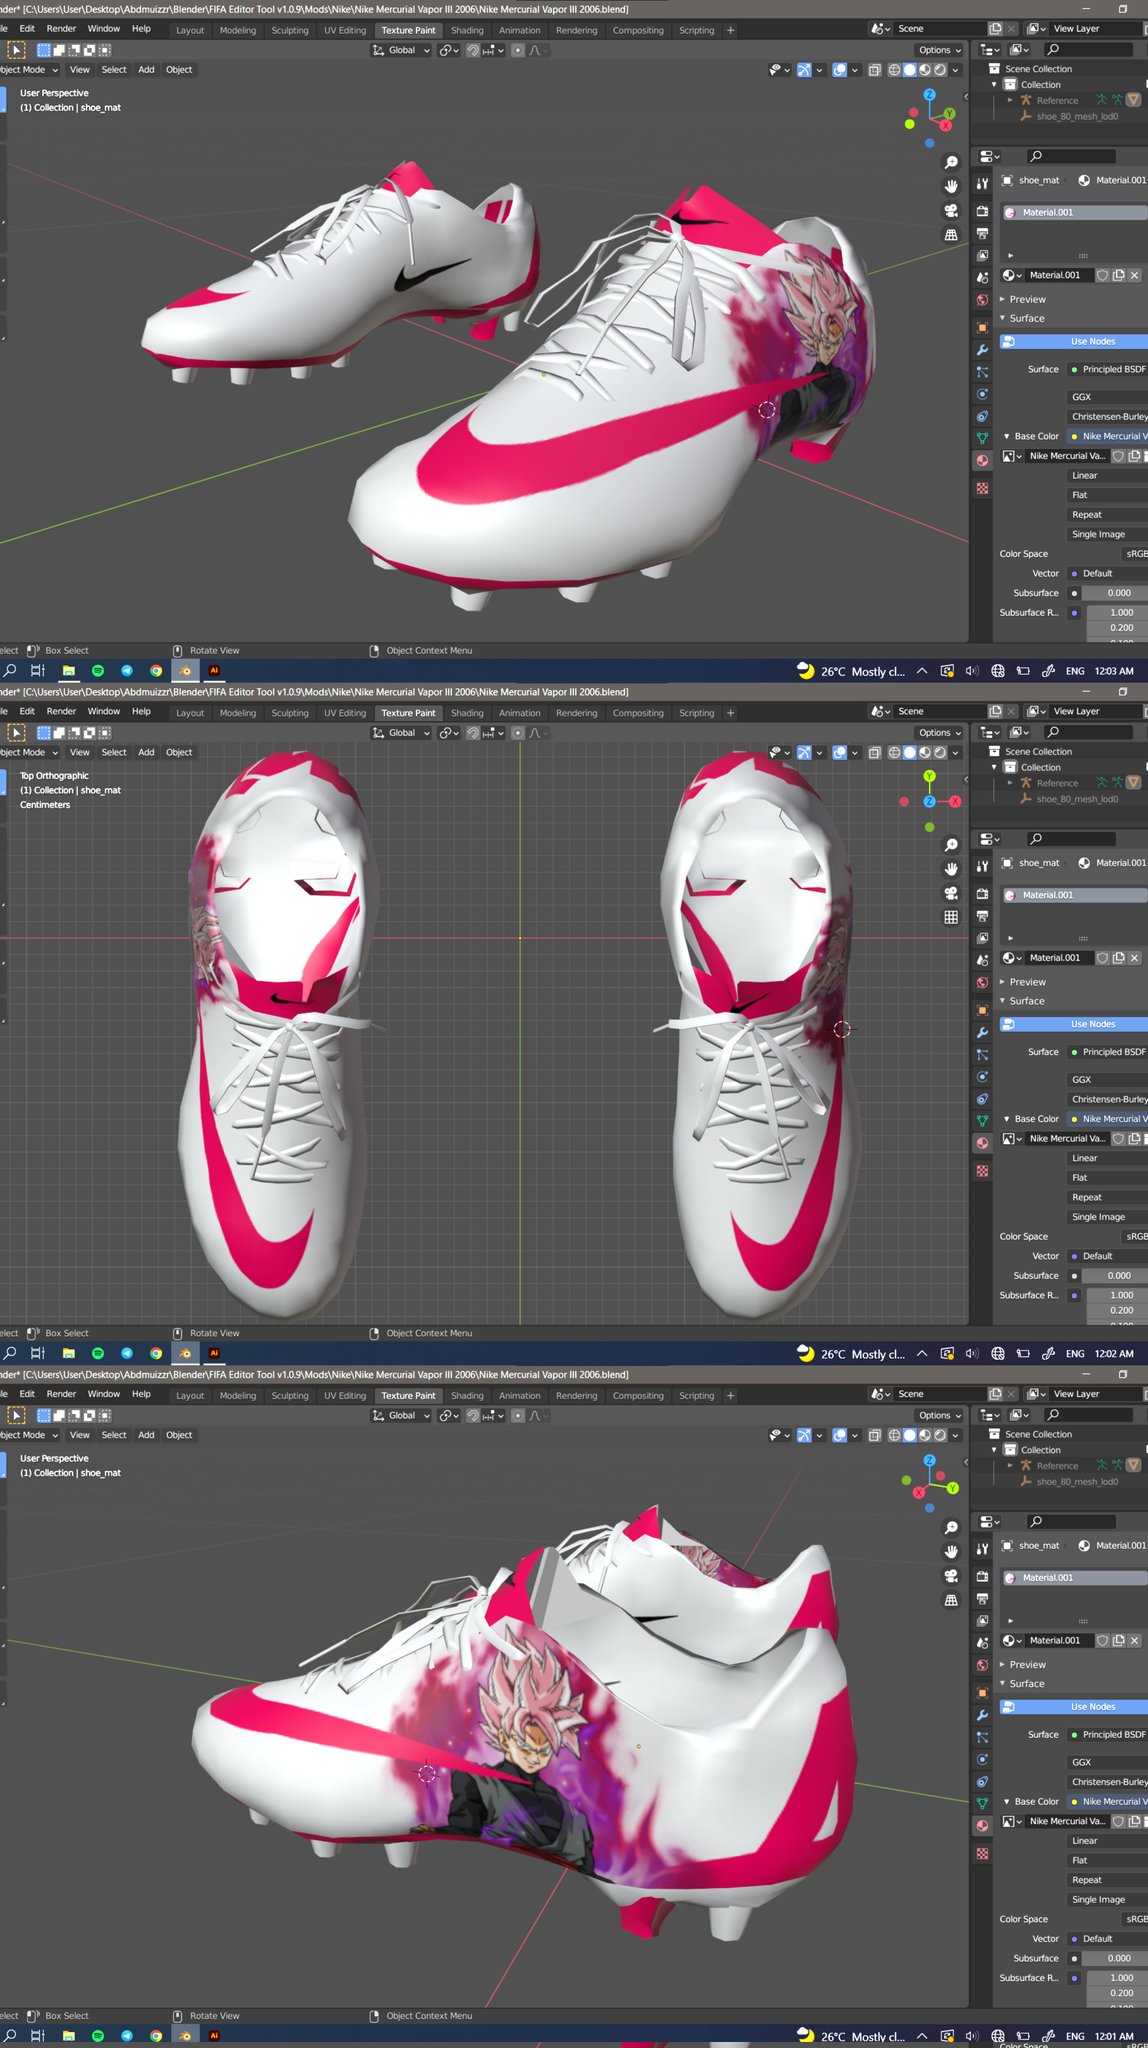The height and width of the screenshot is (2048, 1148).
Task: Open viewport Add menu in 12:01 AM window
Action: (146, 1435)
